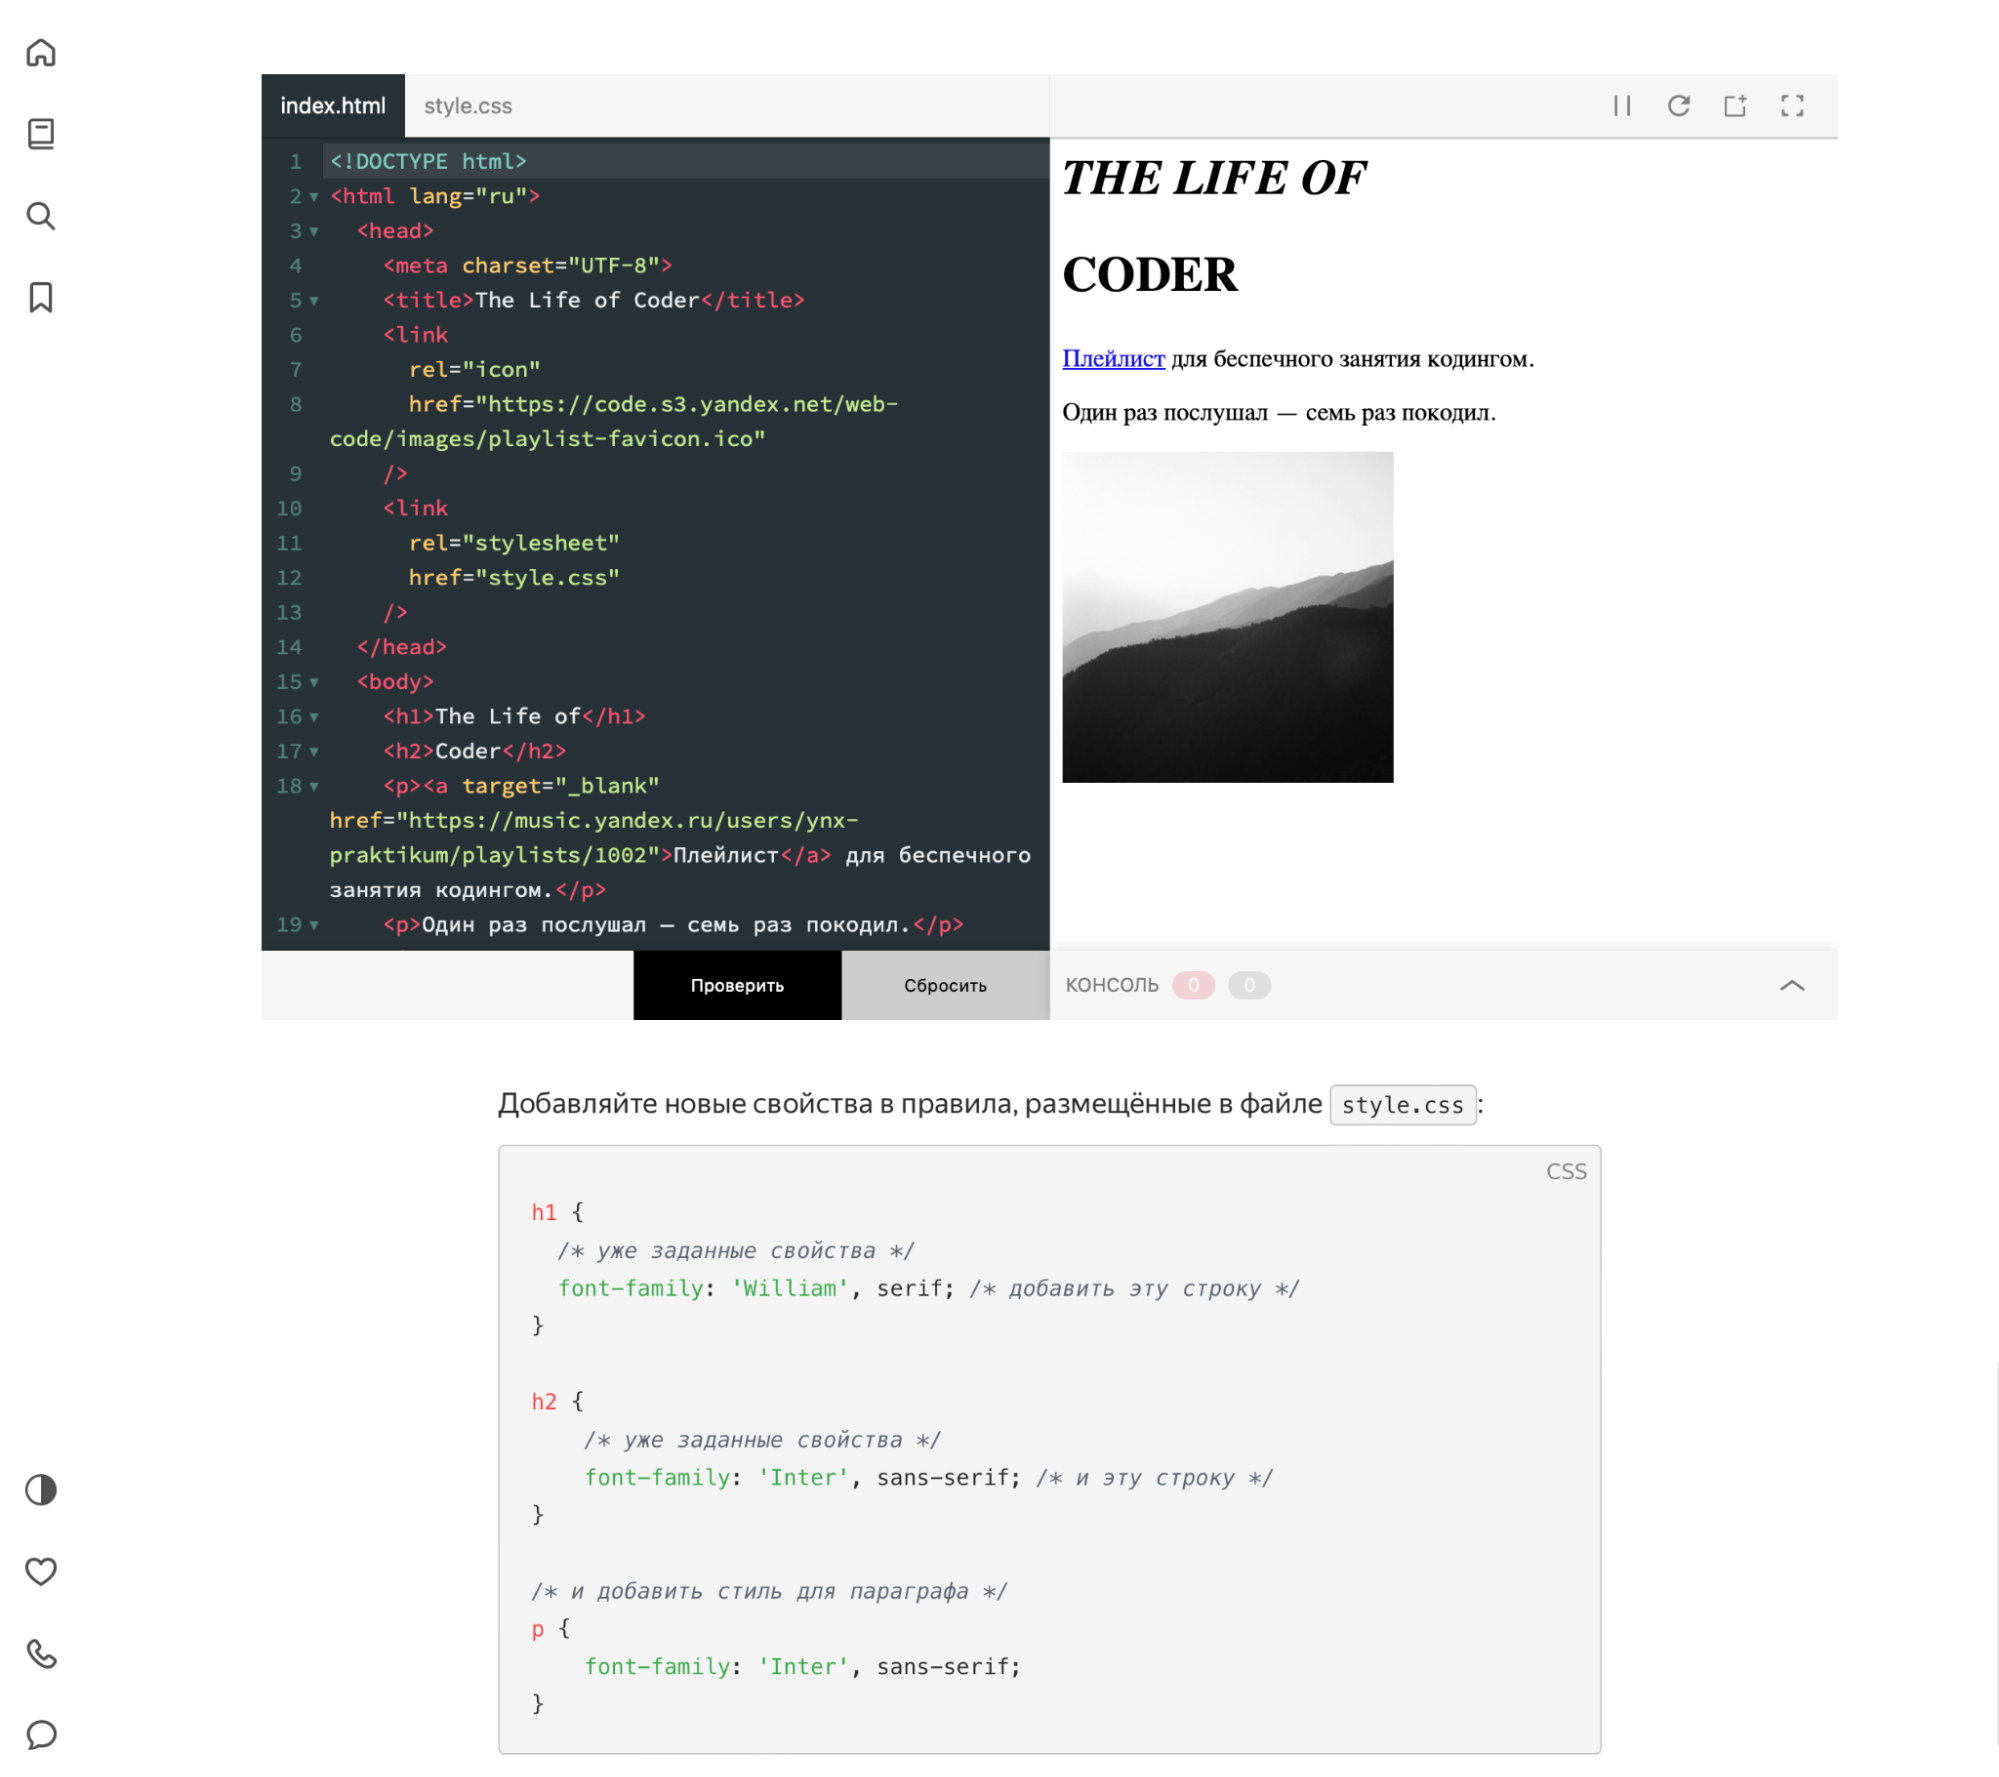
Task: Click the Сбросить reset button
Action: pyautogui.click(x=945, y=986)
